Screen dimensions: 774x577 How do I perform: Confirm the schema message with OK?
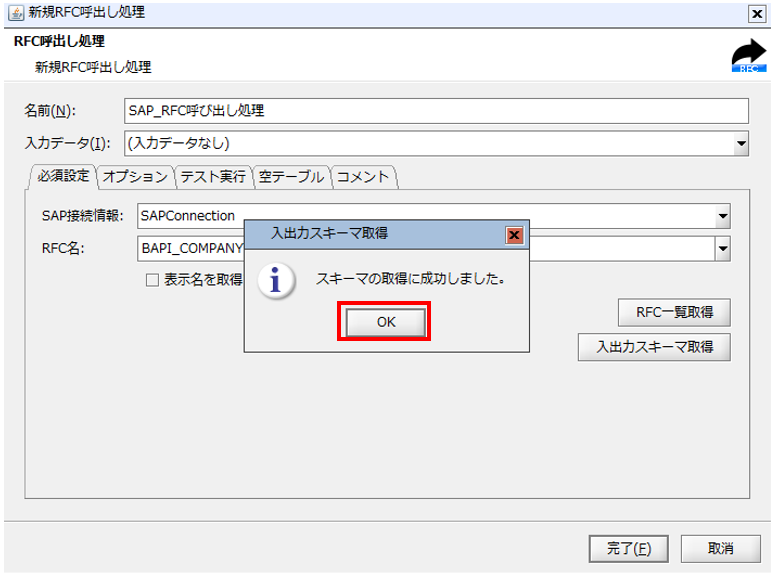[386, 322]
